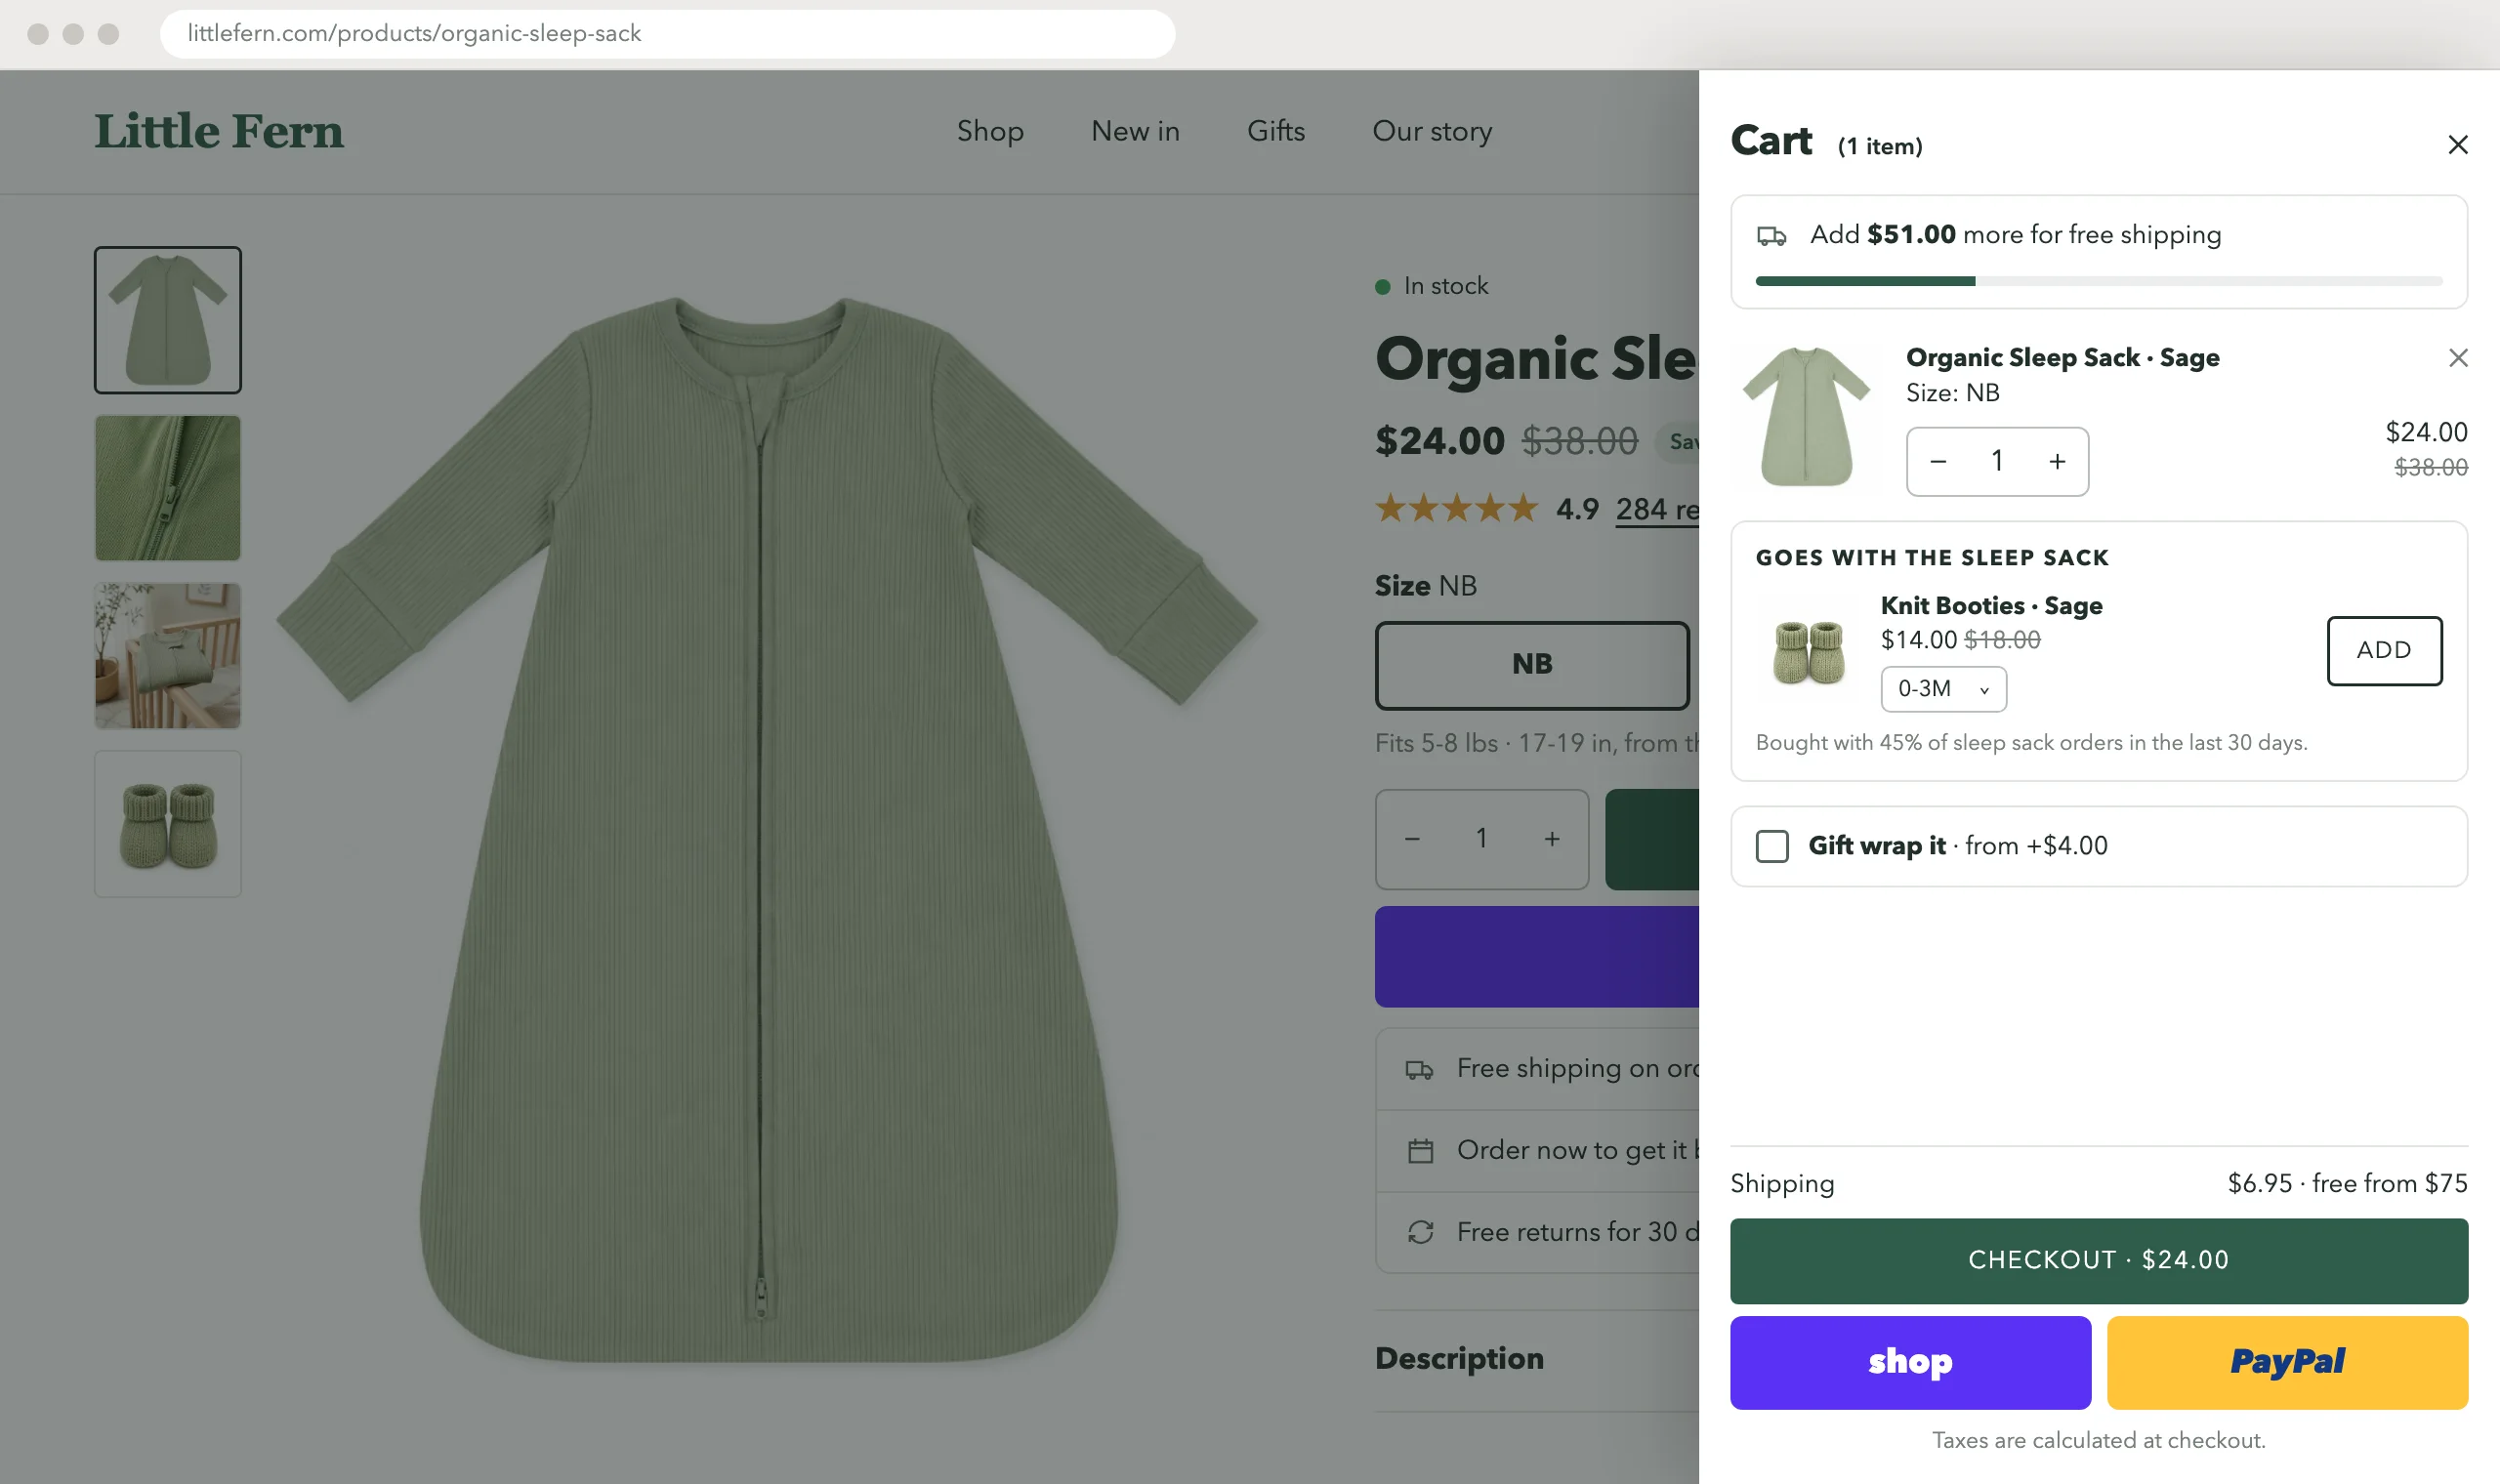Go to Little Fern home logo
2500x1484 pixels.
point(218,131)
